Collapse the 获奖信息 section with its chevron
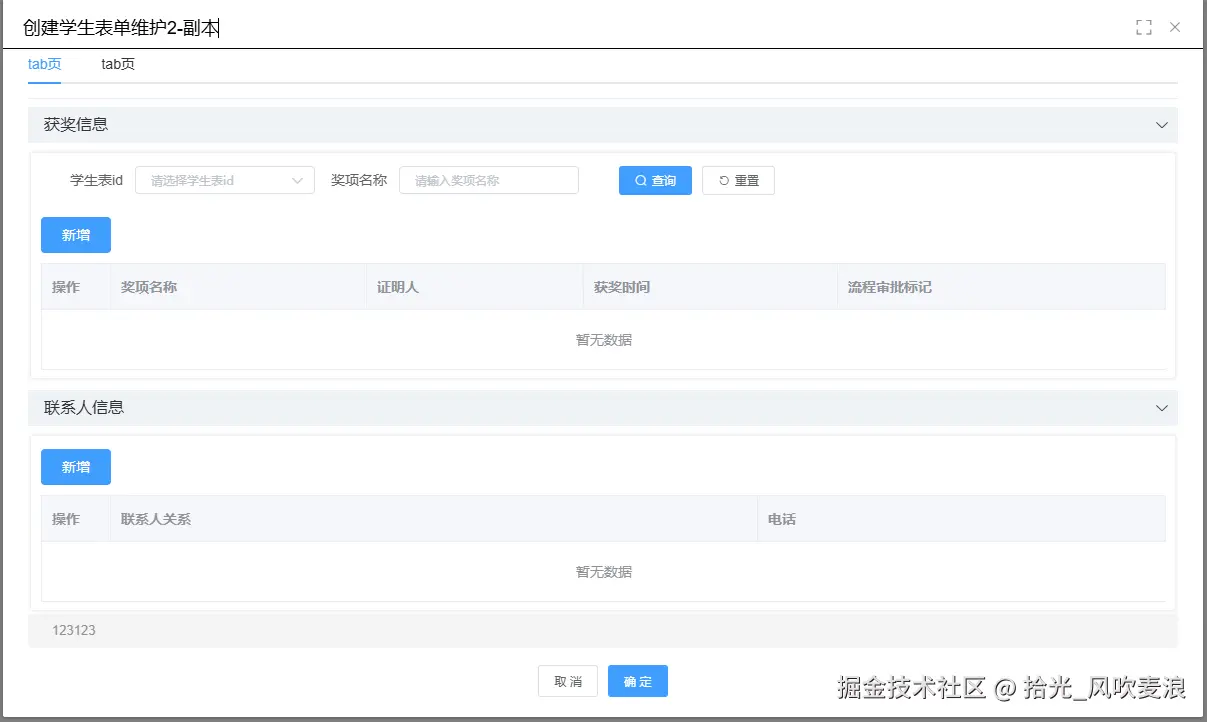The width and height of the screenshot is (1207, 722). pos(1162,125)
